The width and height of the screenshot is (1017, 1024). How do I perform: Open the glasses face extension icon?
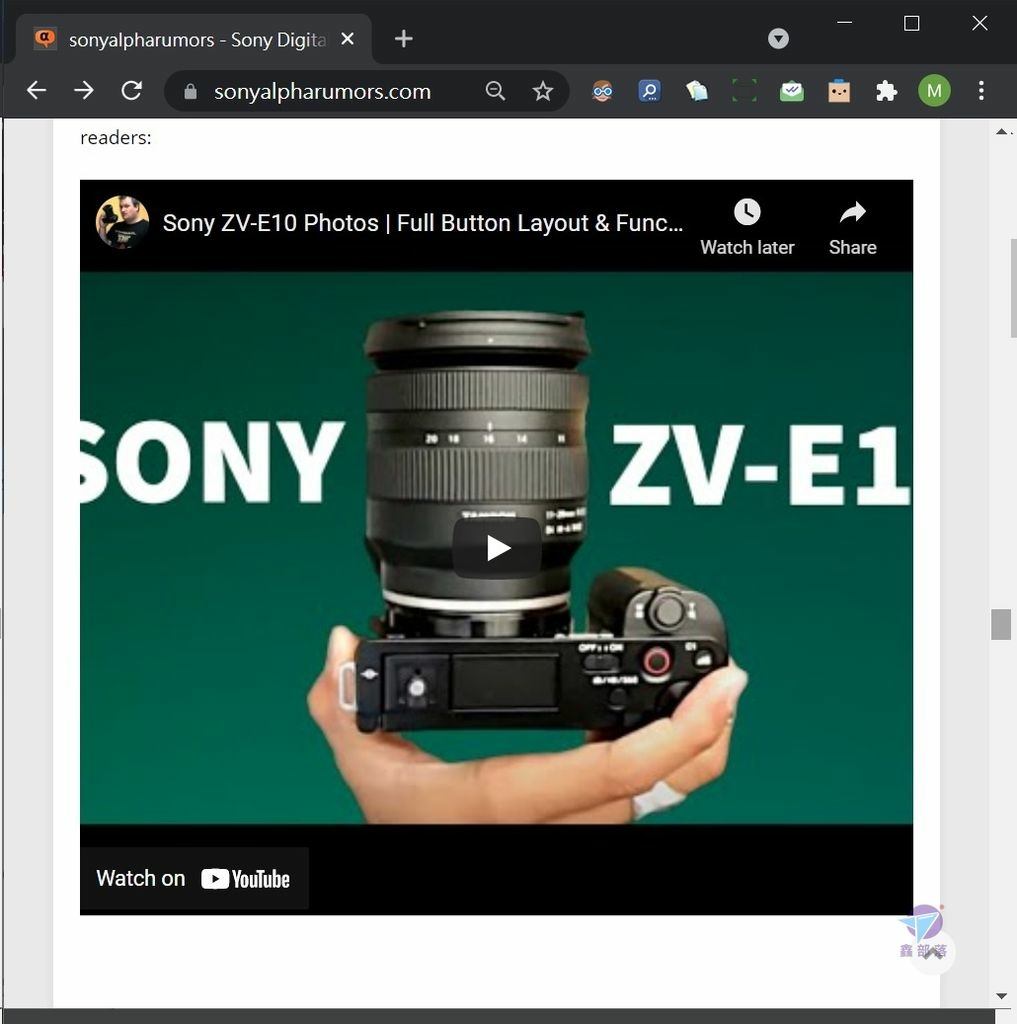pyautogui.click(x=602, y=91)
